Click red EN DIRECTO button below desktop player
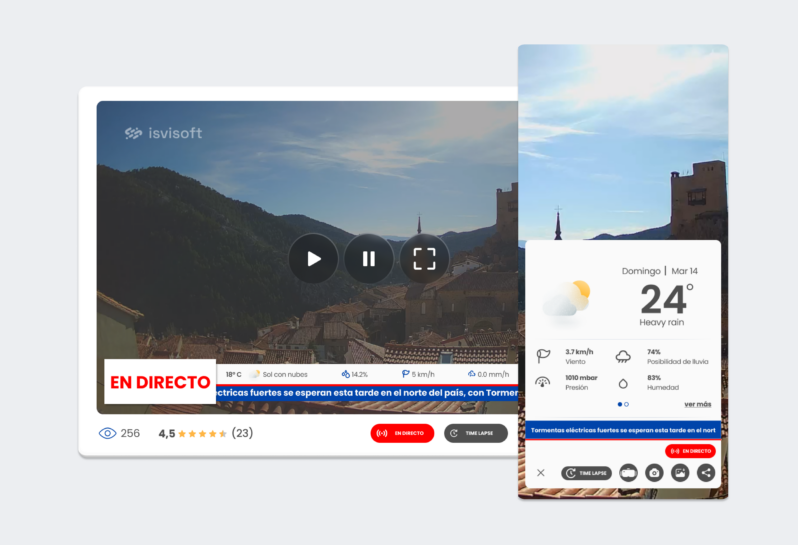798x545 pixels. [402, 433]
